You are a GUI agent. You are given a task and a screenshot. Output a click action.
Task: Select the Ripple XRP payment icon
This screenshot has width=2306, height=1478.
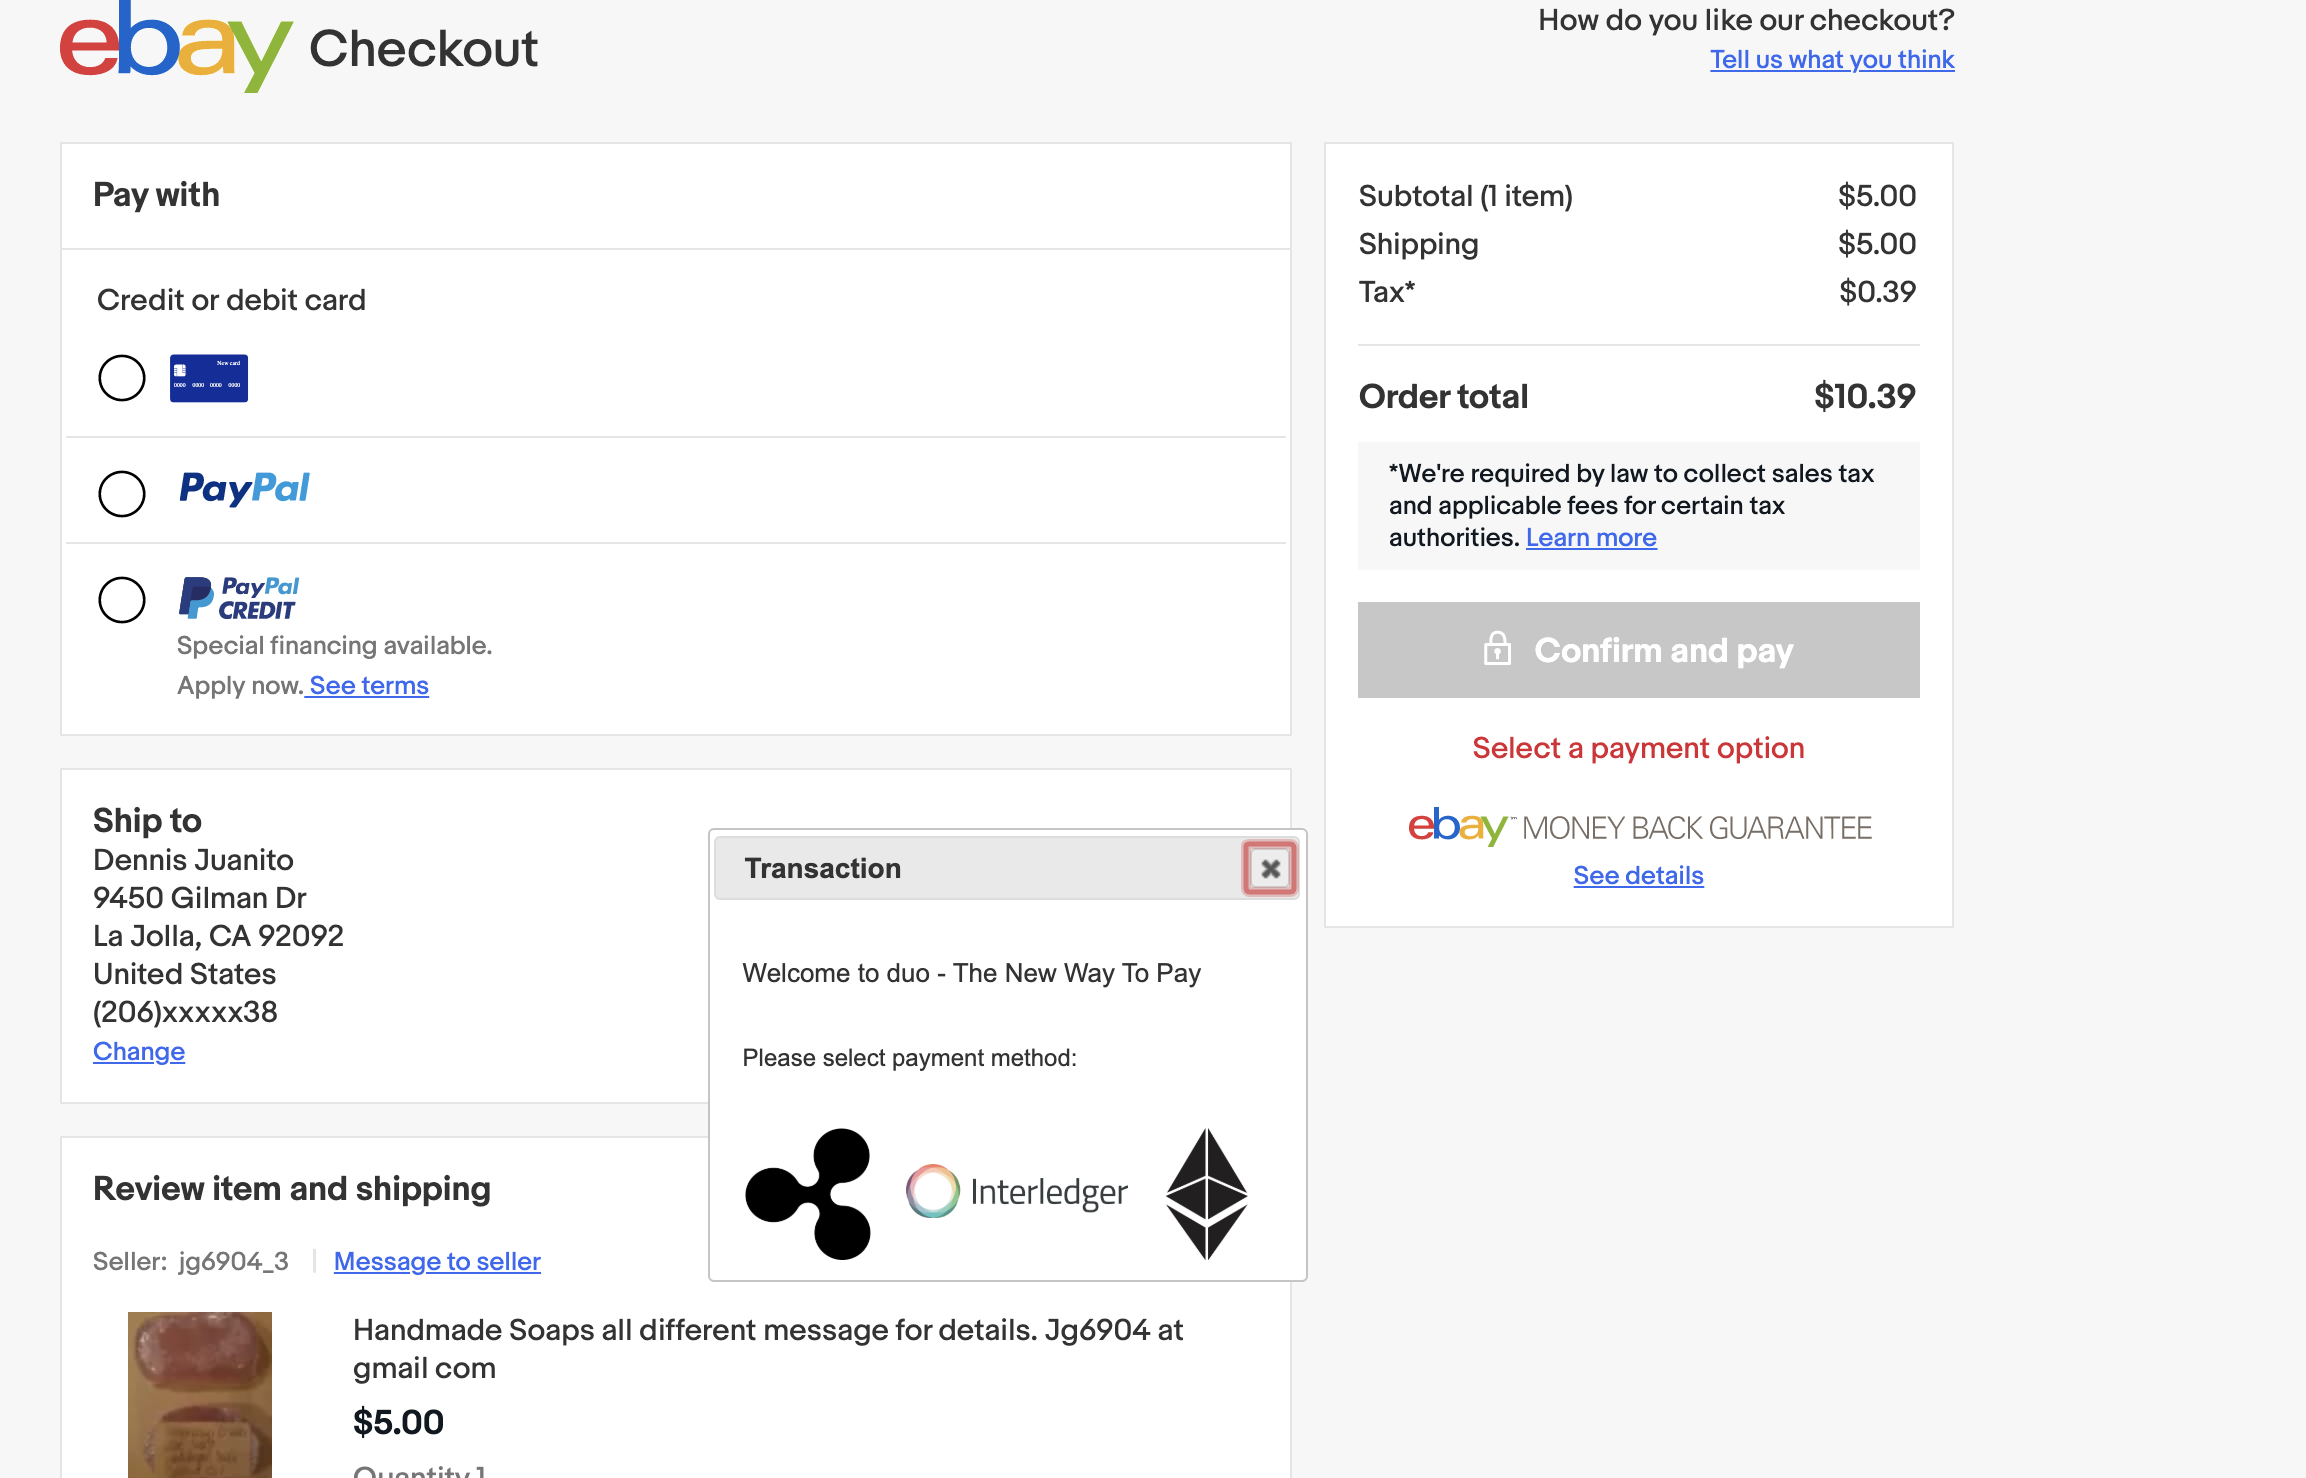click(808, 1193)
